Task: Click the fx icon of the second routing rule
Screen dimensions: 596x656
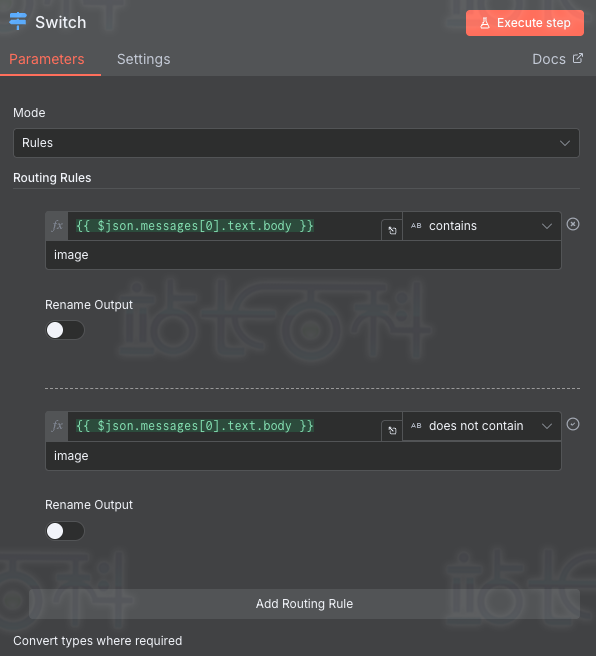Action: (x=57, y=426)
